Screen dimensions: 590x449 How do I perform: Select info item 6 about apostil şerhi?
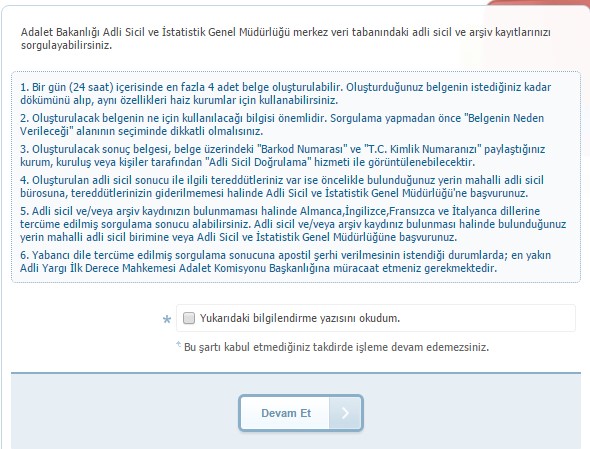(x=285, y=262)
